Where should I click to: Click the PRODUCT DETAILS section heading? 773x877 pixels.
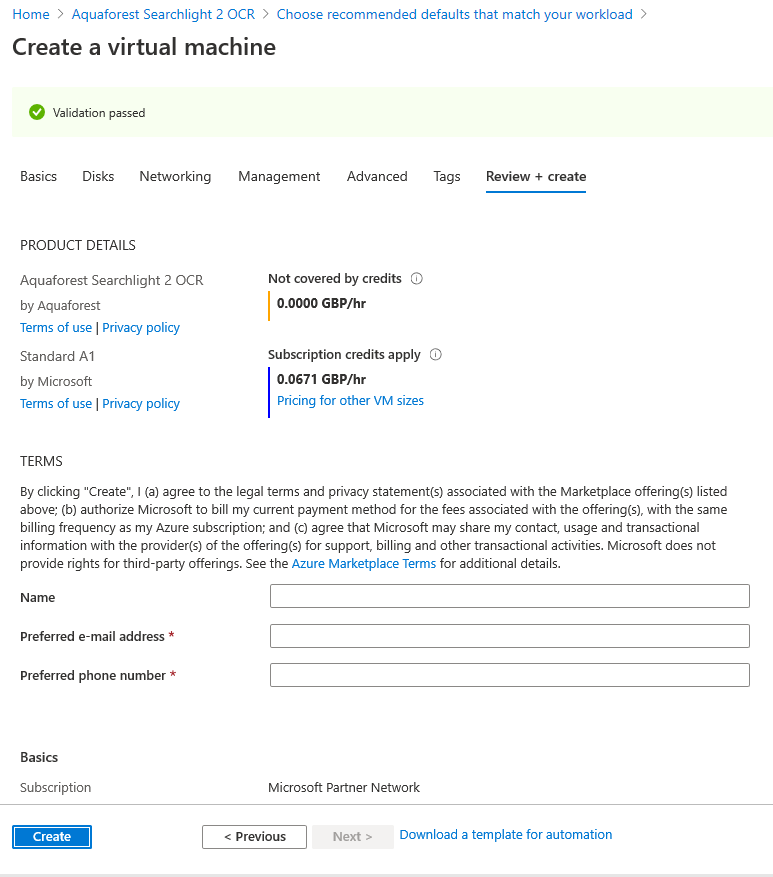pos(78,245)
